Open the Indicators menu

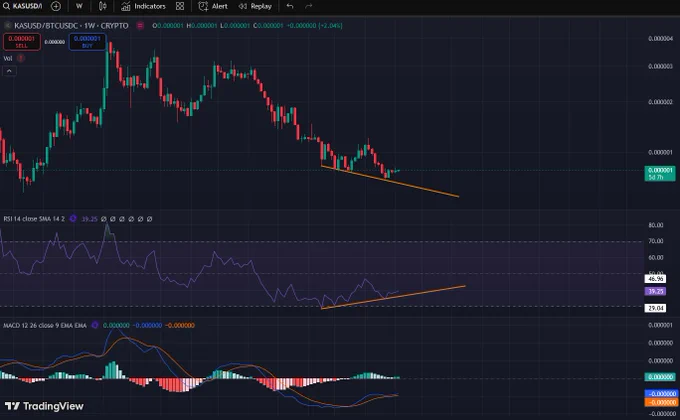tap(144, 6)
